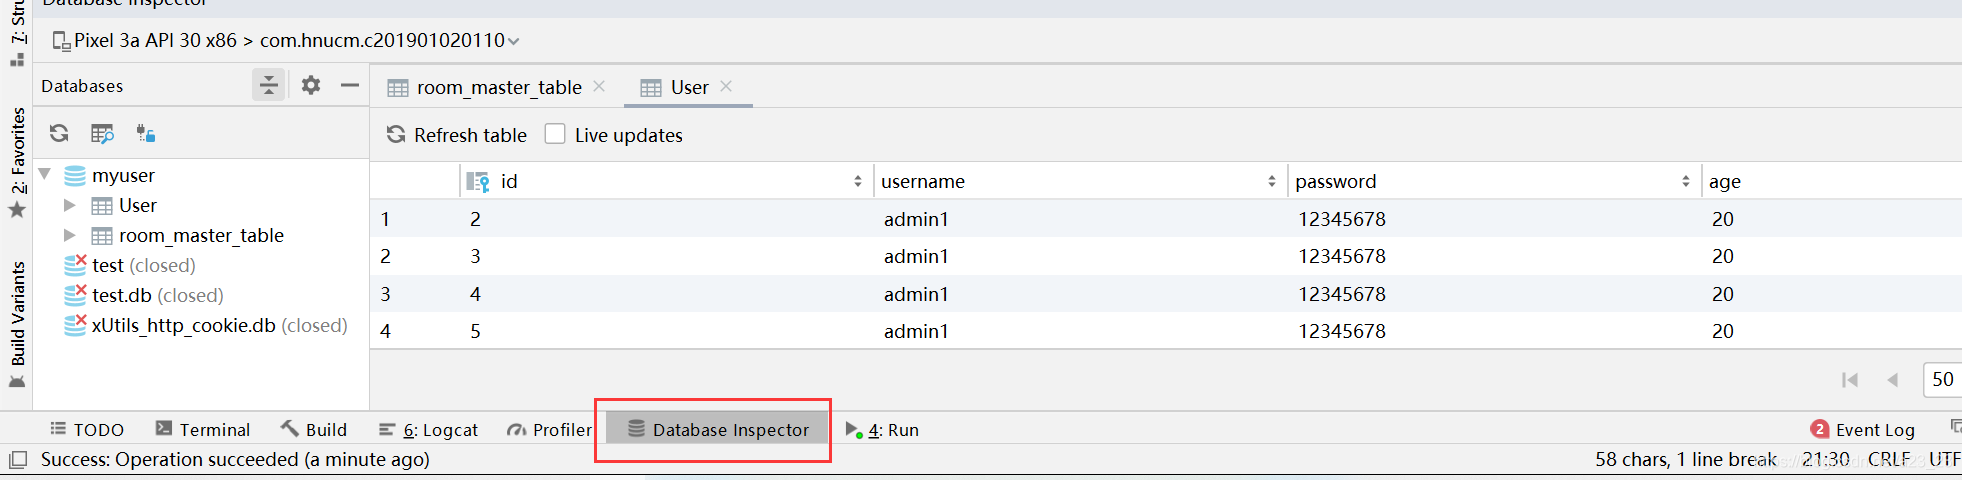Go to previous page arrow
Screen dimensions: 1962x480
point(1892,380)
